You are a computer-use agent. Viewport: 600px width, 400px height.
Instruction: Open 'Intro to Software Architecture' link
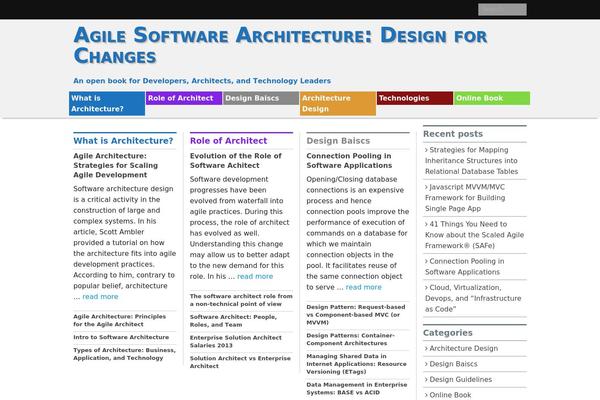tap(121, 337)
